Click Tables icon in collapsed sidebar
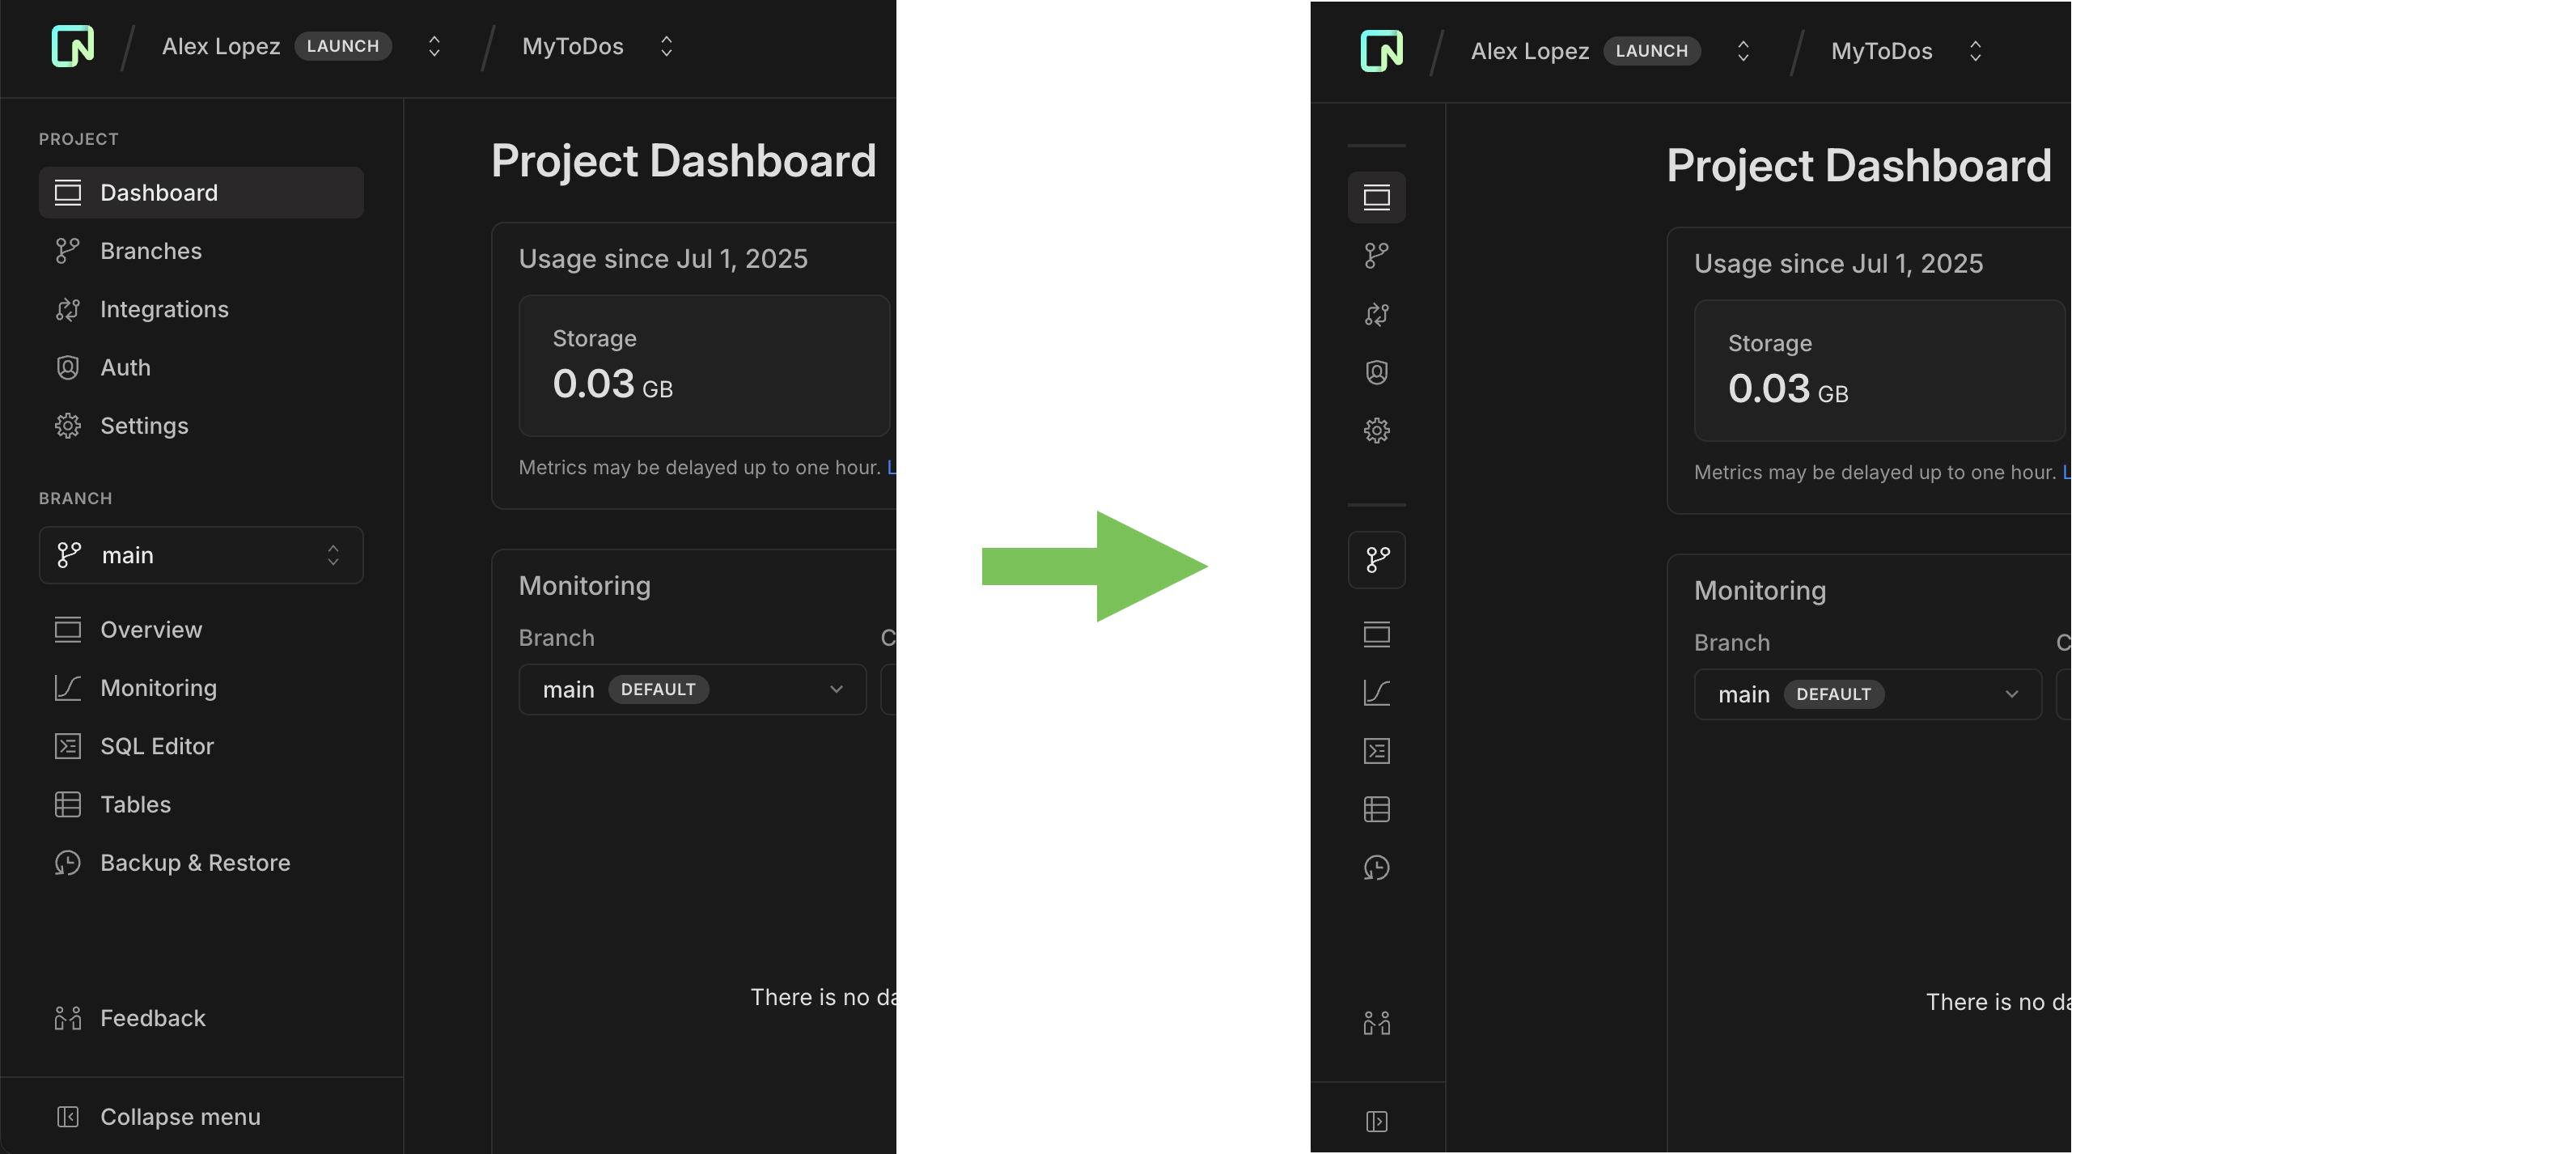 tap(1377, 809)
